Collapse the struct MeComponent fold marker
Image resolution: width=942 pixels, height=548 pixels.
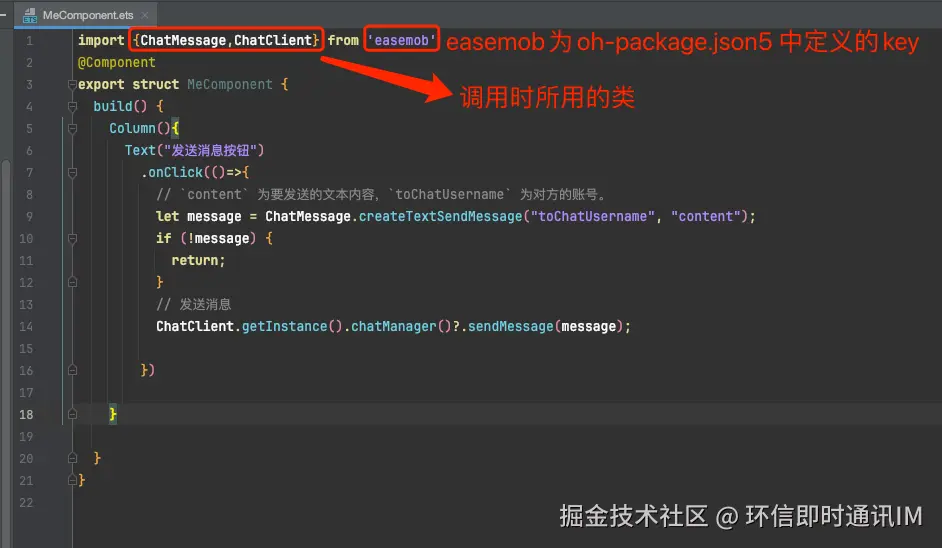[x=72, y=84]
